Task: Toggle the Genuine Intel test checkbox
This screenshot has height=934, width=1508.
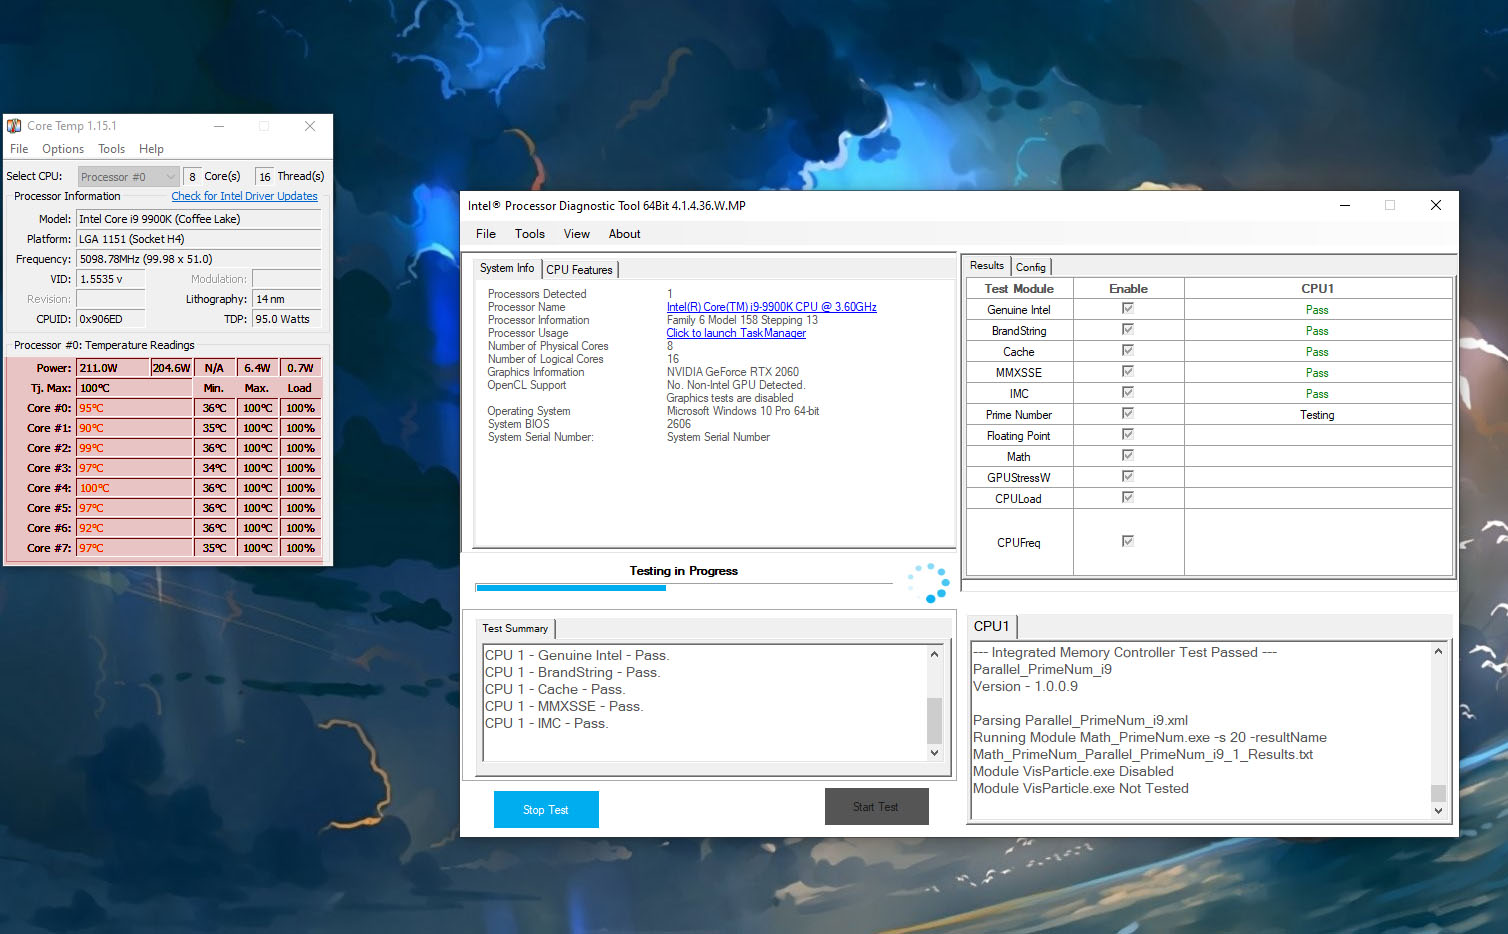Action: pos(1128,309)
